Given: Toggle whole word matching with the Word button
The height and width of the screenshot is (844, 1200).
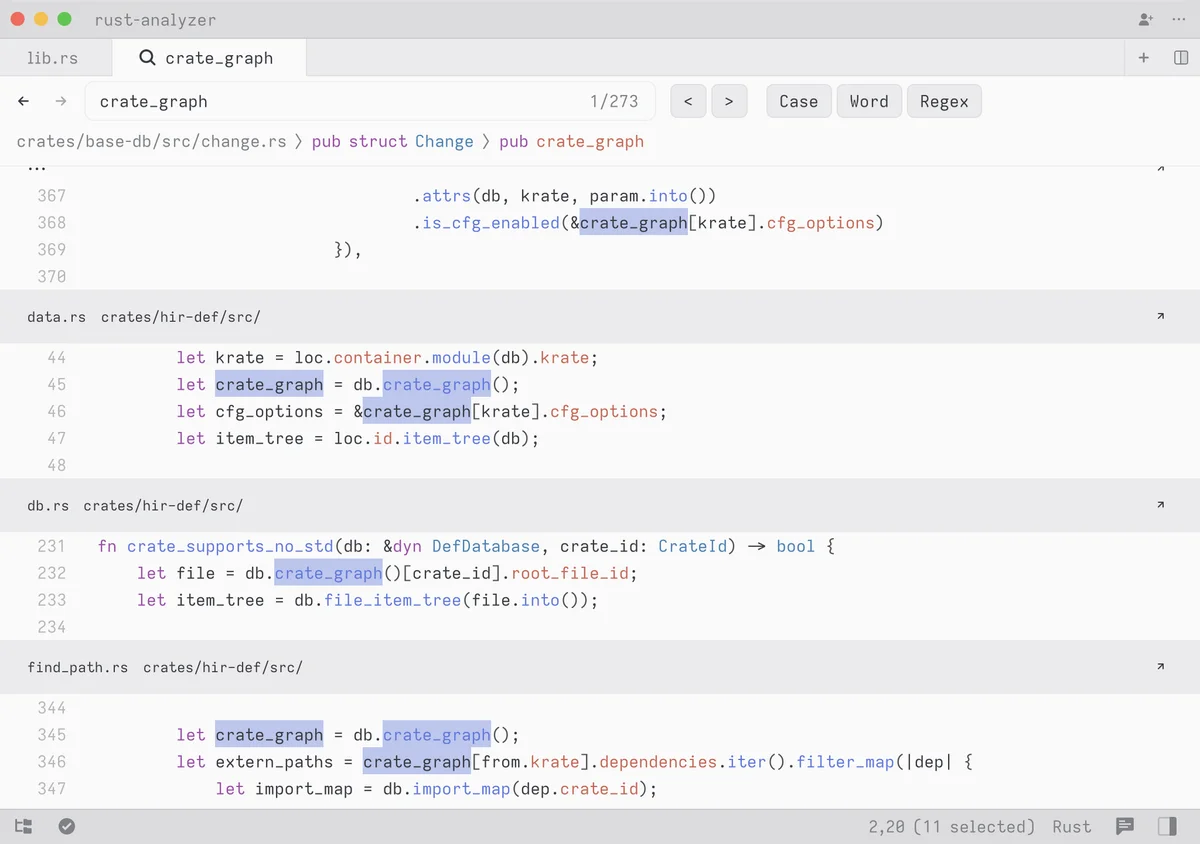Looking at the screenshot, I should [x=869, y=100].
